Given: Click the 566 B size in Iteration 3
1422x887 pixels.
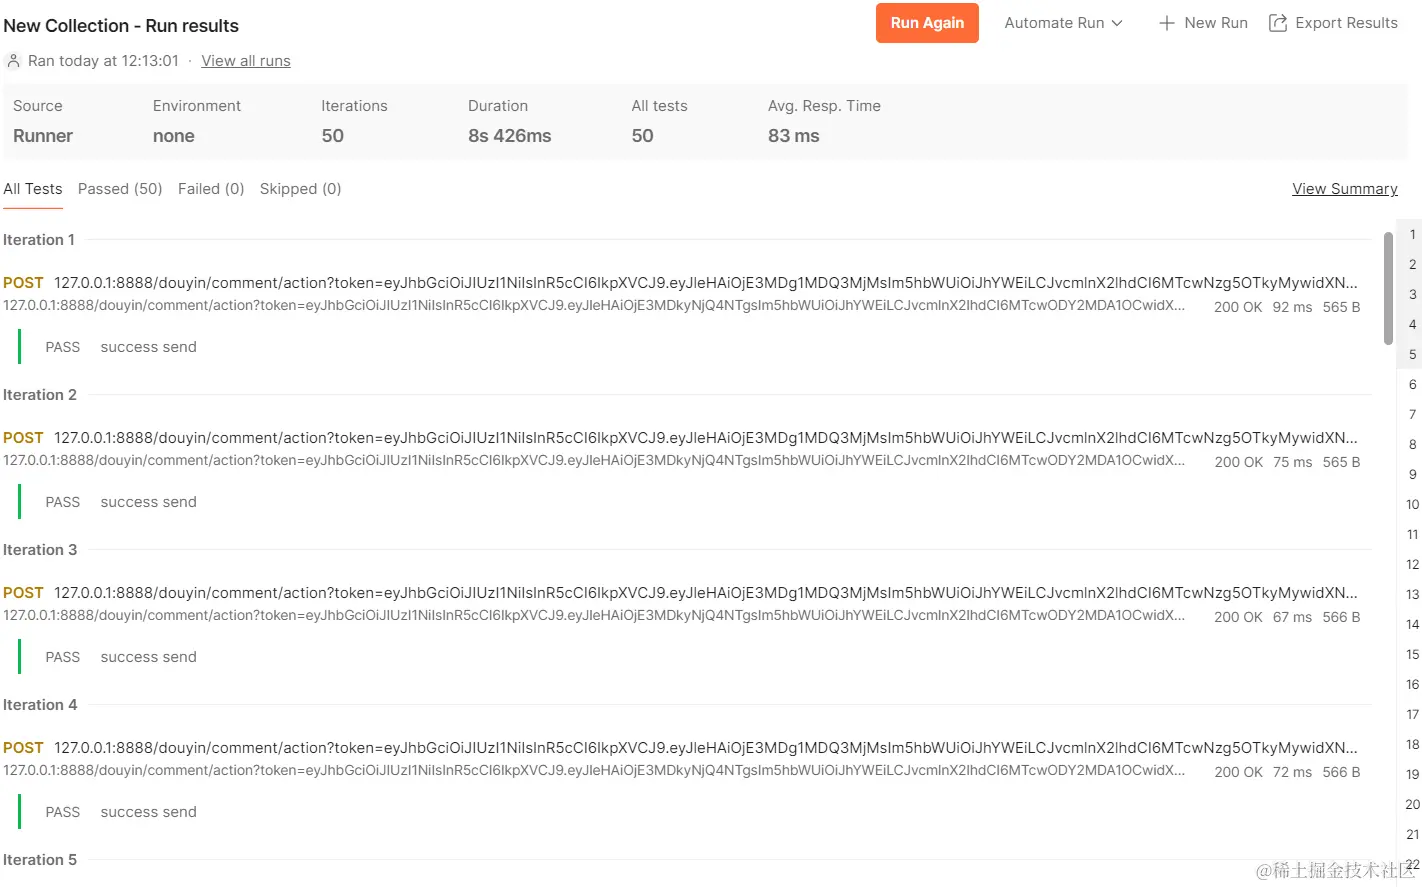Looking at the screenshot, I should (1341, 617).
